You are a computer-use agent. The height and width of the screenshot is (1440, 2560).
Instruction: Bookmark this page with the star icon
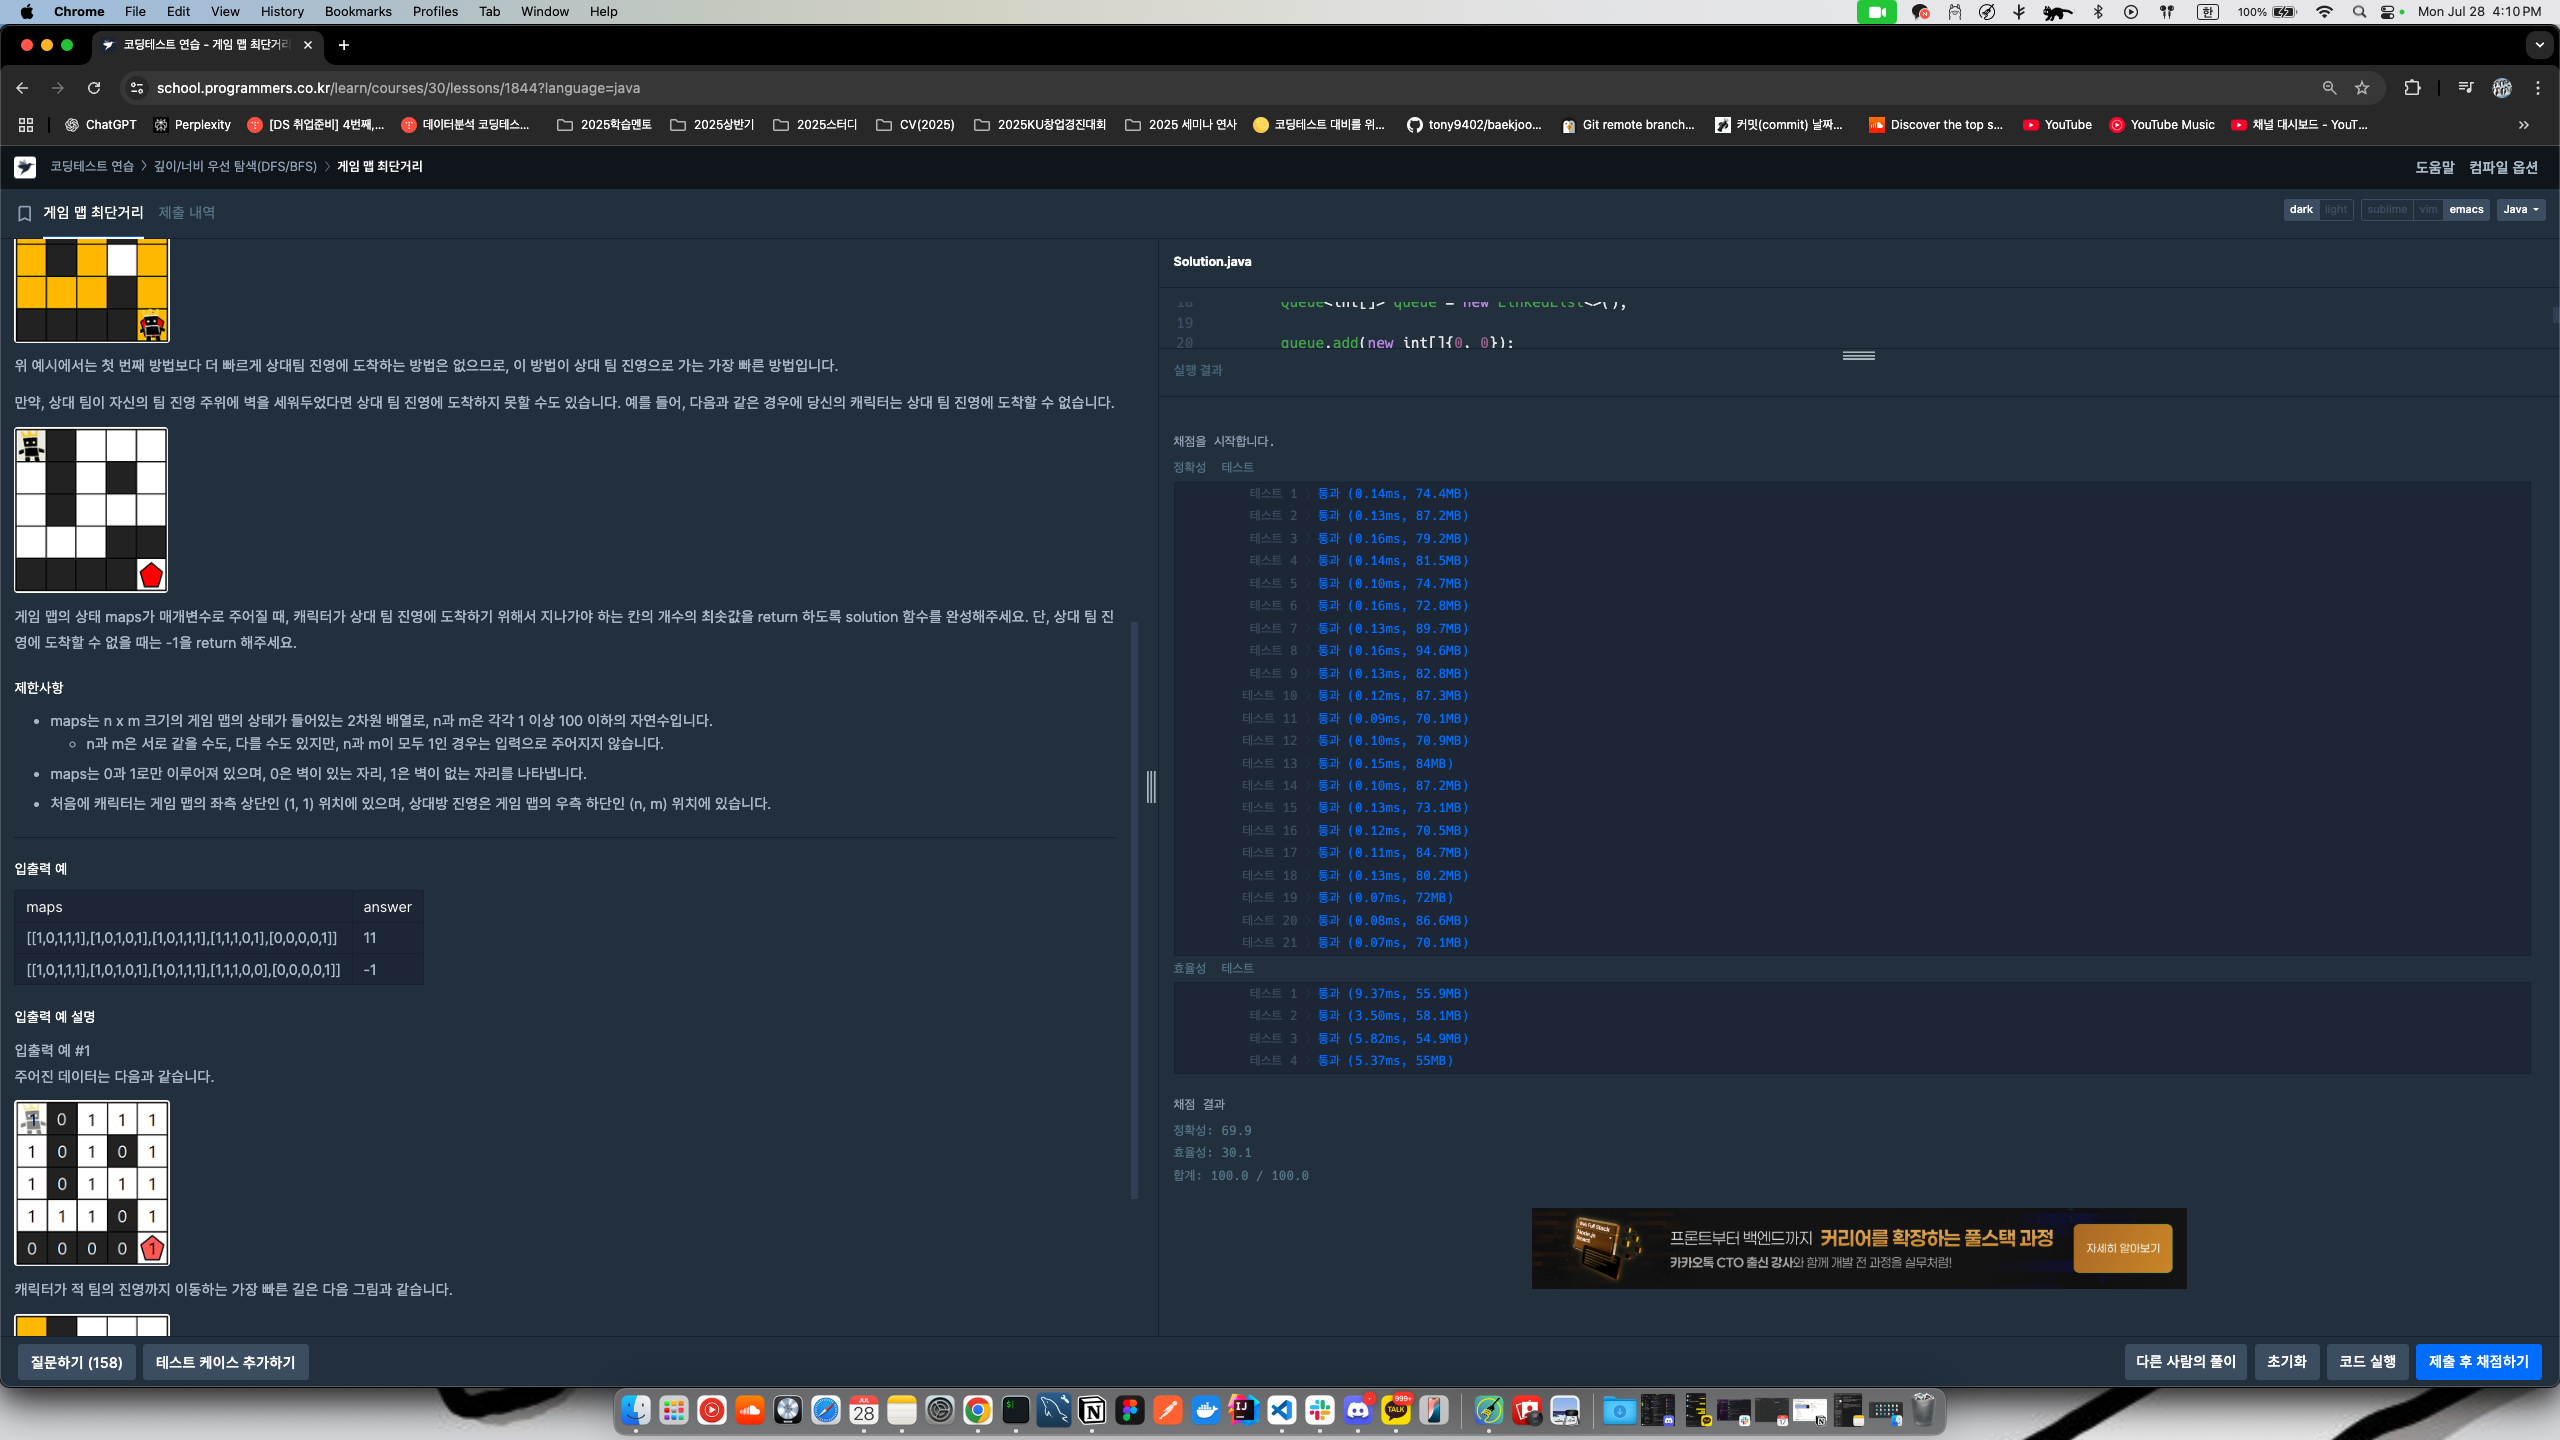[2362, 88]
